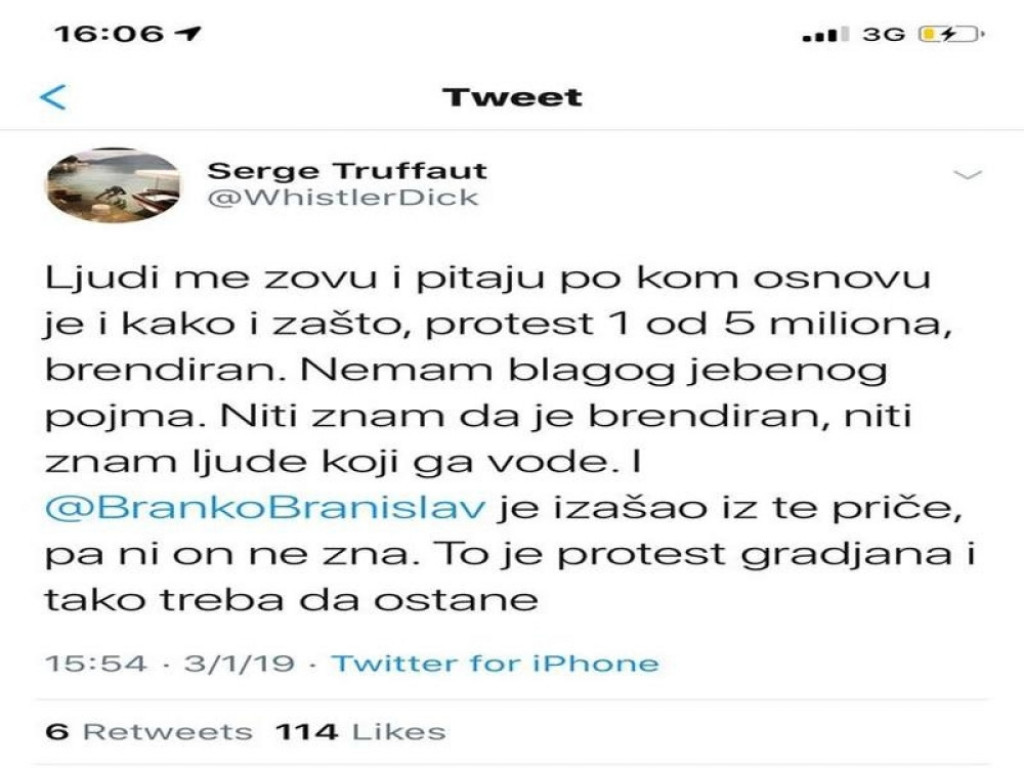Tap the cellular signal bars indicator
This screenshot has height=768, width=1024.
pyautogui.click(x=825, y=35)
